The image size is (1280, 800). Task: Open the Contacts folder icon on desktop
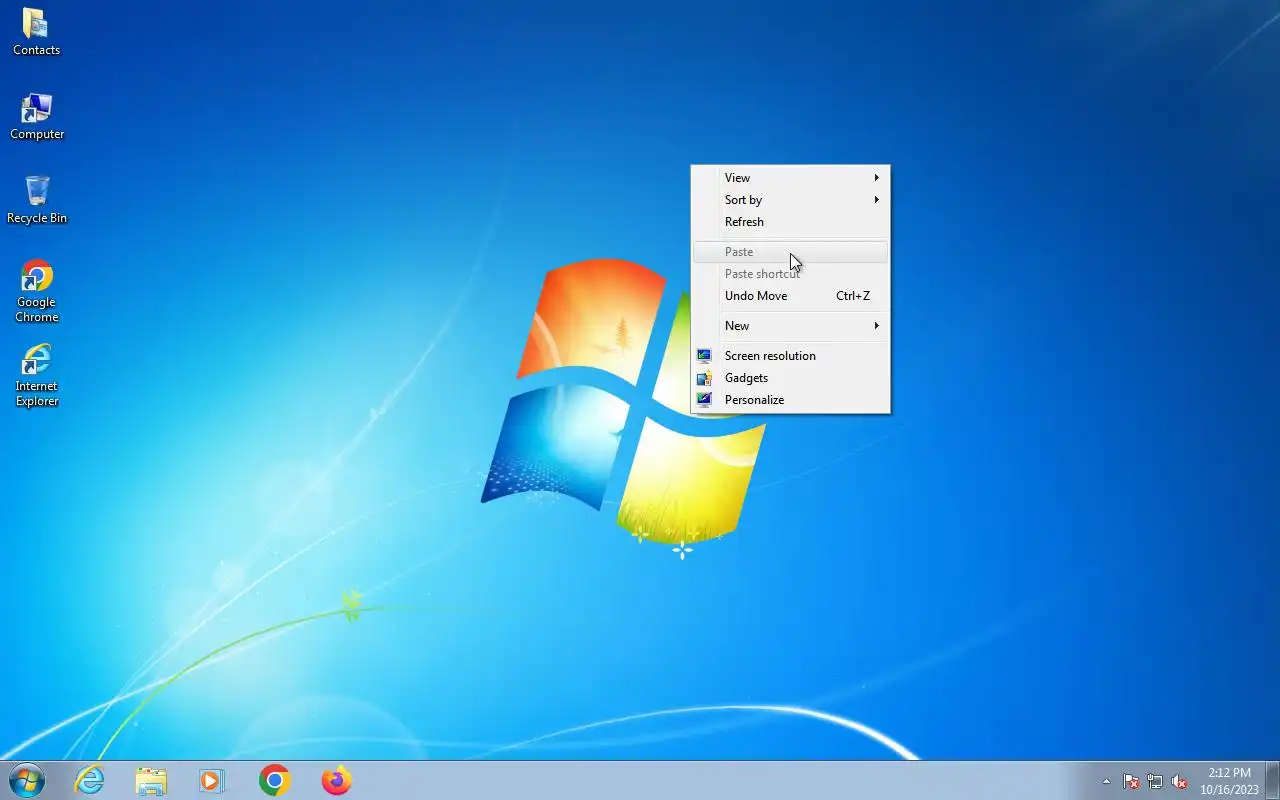pyautogui.click(x=36, y=31)
